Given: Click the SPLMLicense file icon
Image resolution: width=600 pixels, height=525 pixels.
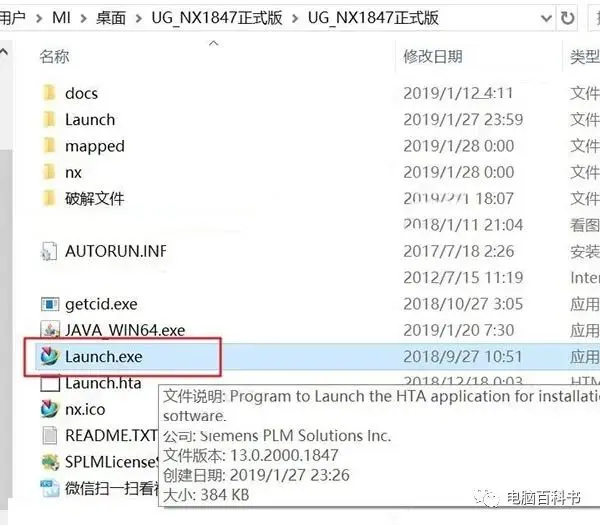Looking at the screenshot, I should pyautogui.click(x=50, y=462).
